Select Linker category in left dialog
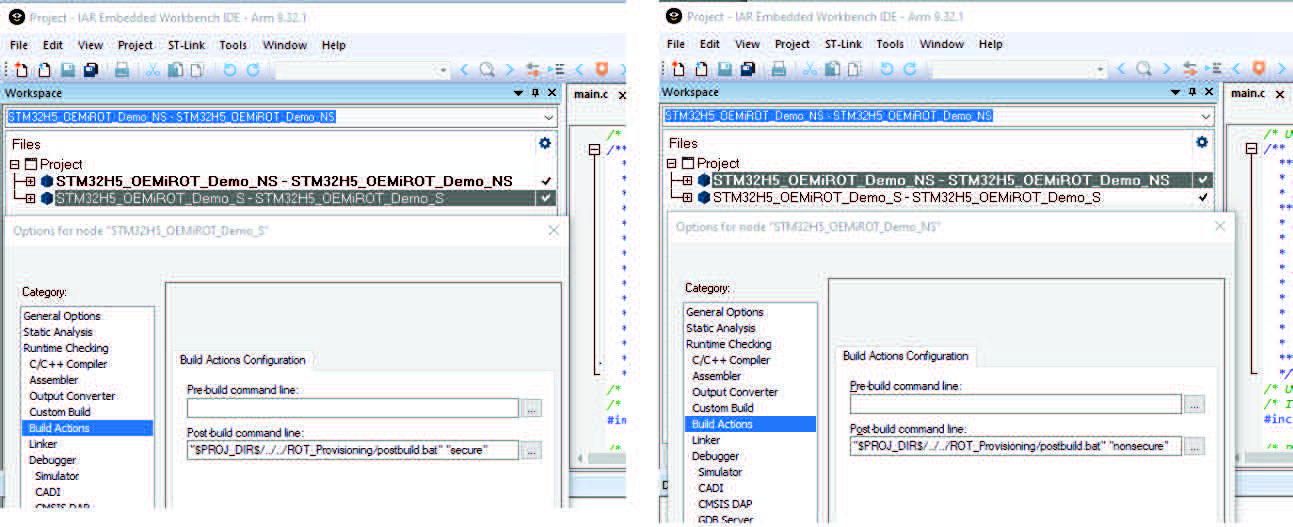This screenshot has width=1293, height=527. coord(43,444)
